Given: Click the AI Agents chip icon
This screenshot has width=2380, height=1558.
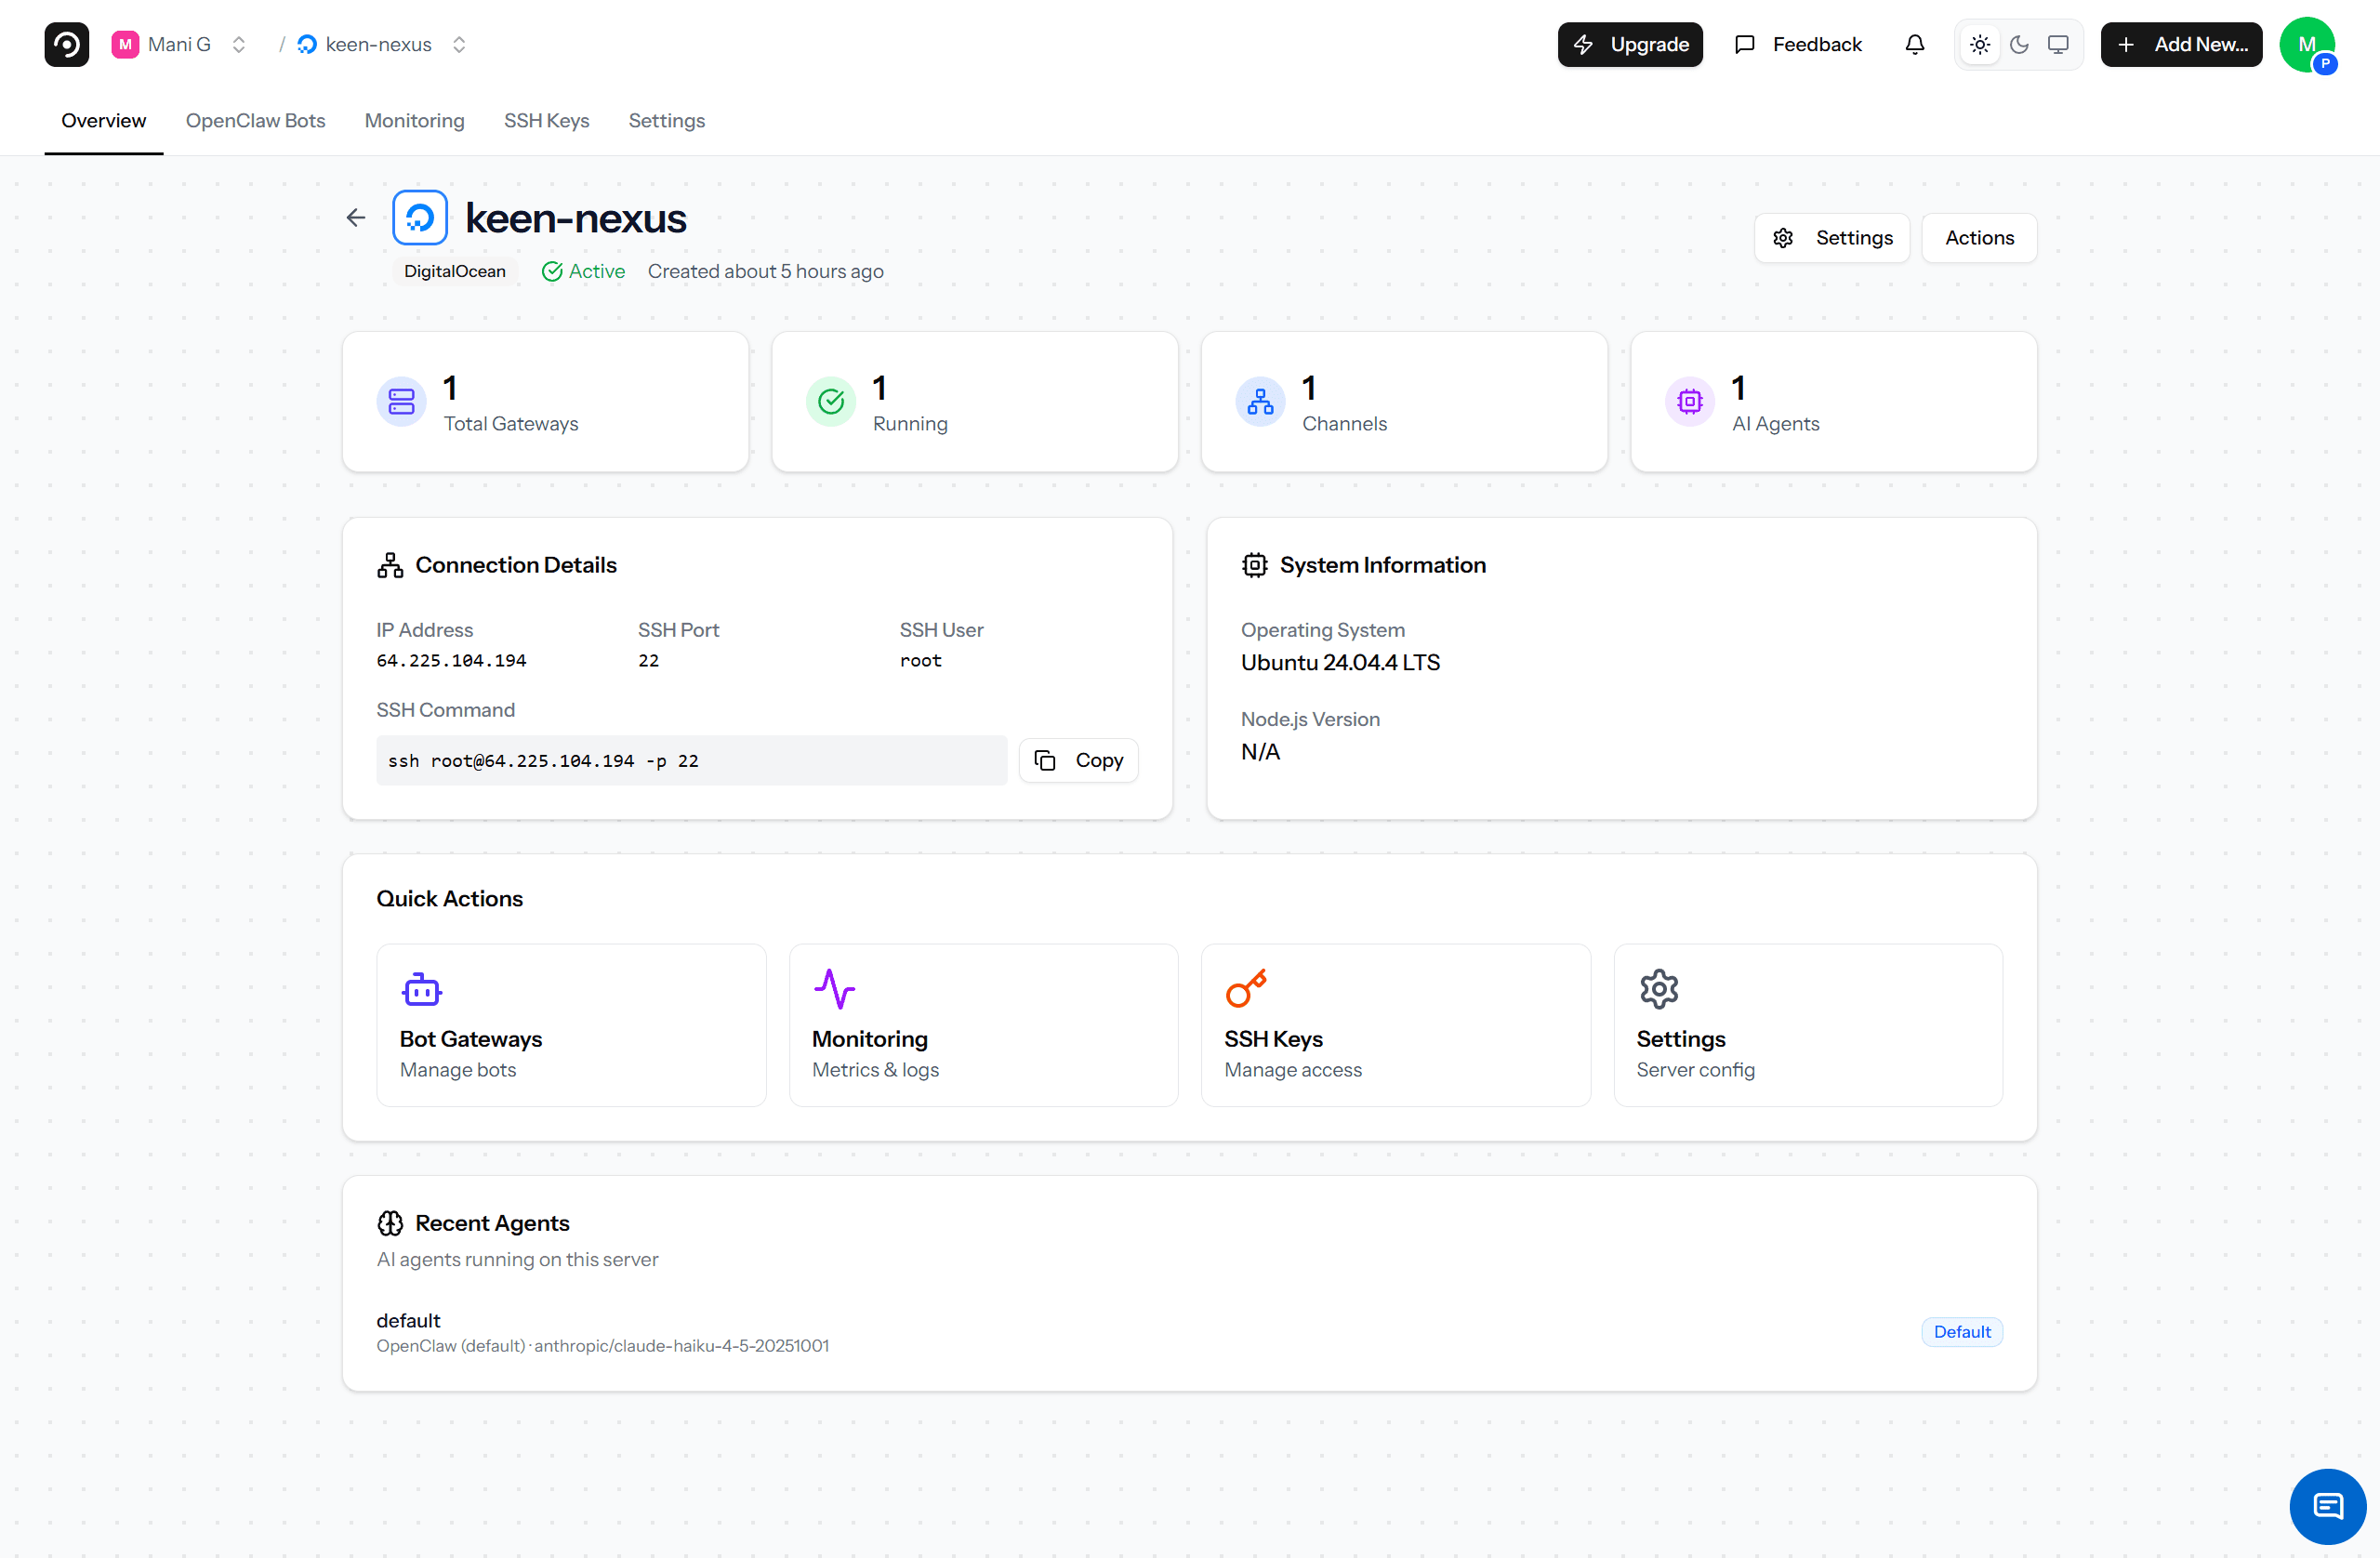Looking at the screenshot, I should [x=1689, y=401].
